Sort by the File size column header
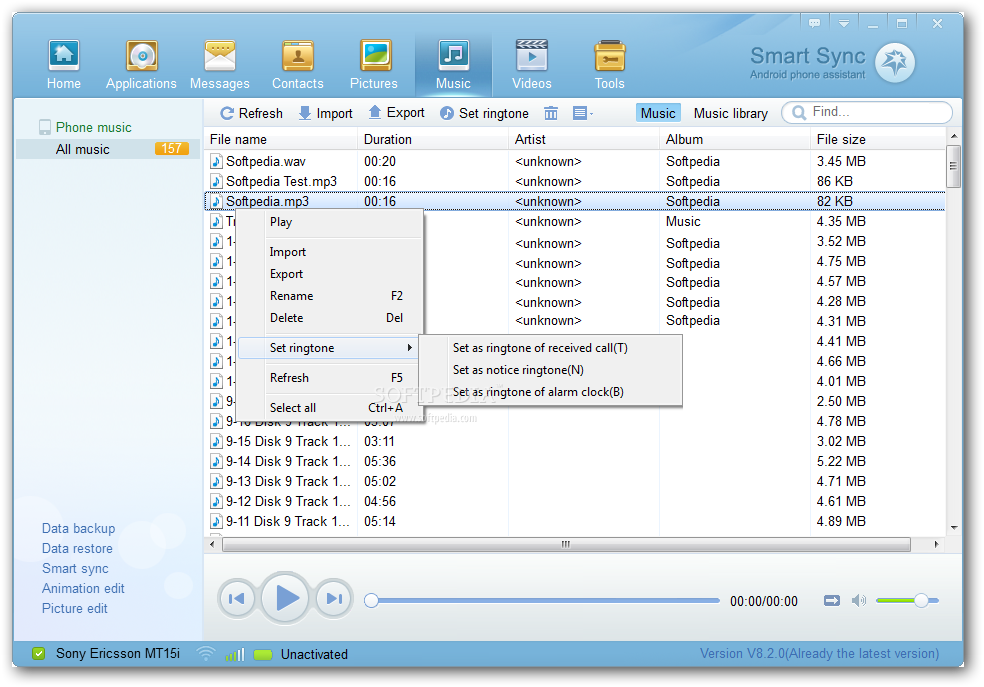Viewport: 984px width, 687px height. (x=877, y=139)
